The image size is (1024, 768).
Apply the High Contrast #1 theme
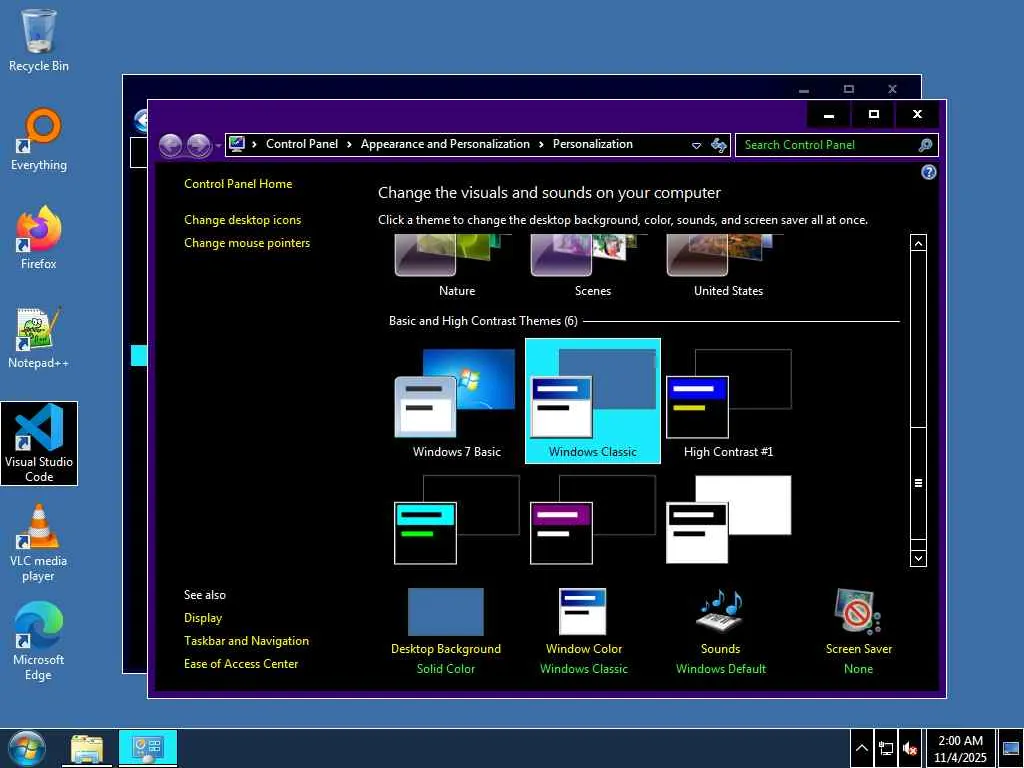728,402
